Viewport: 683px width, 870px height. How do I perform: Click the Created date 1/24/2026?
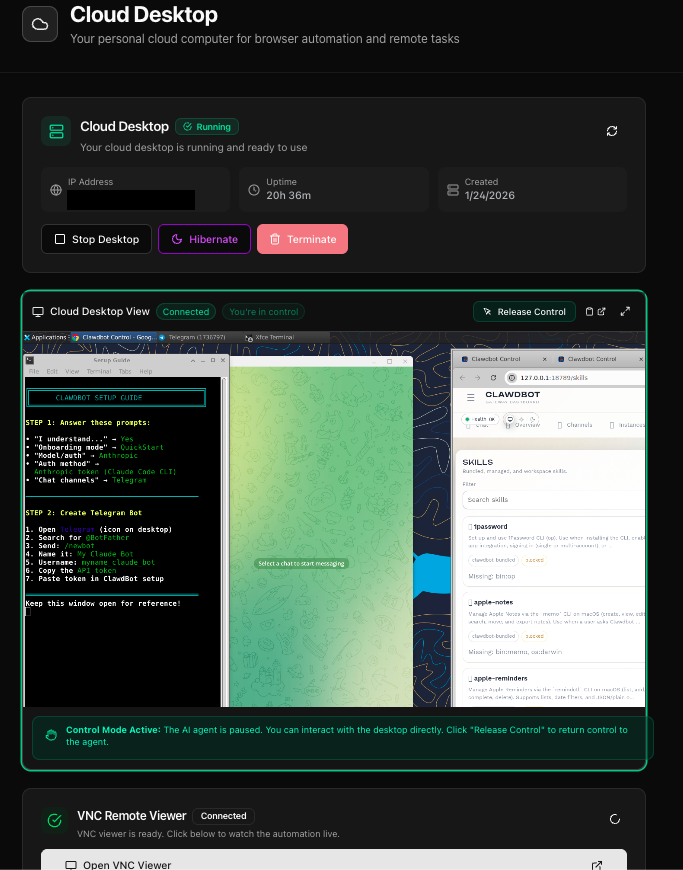pos(489,195)
